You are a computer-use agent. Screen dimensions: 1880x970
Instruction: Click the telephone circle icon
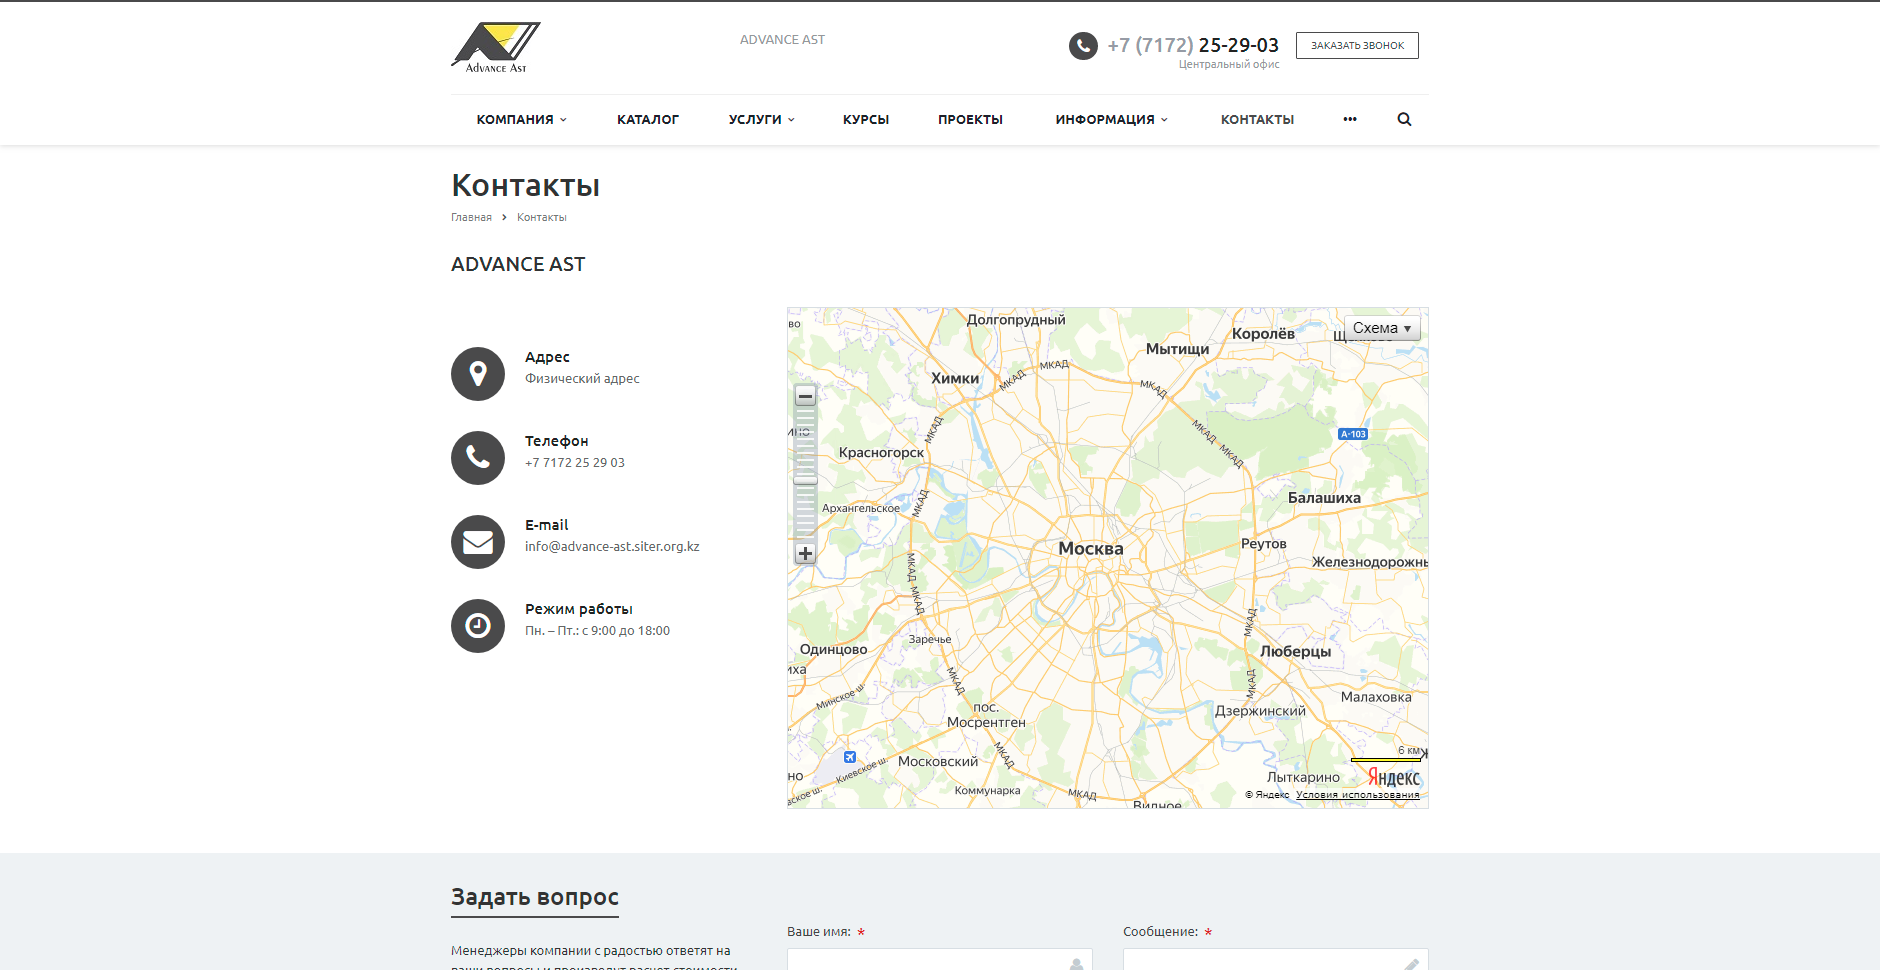(x=478, y=458)
